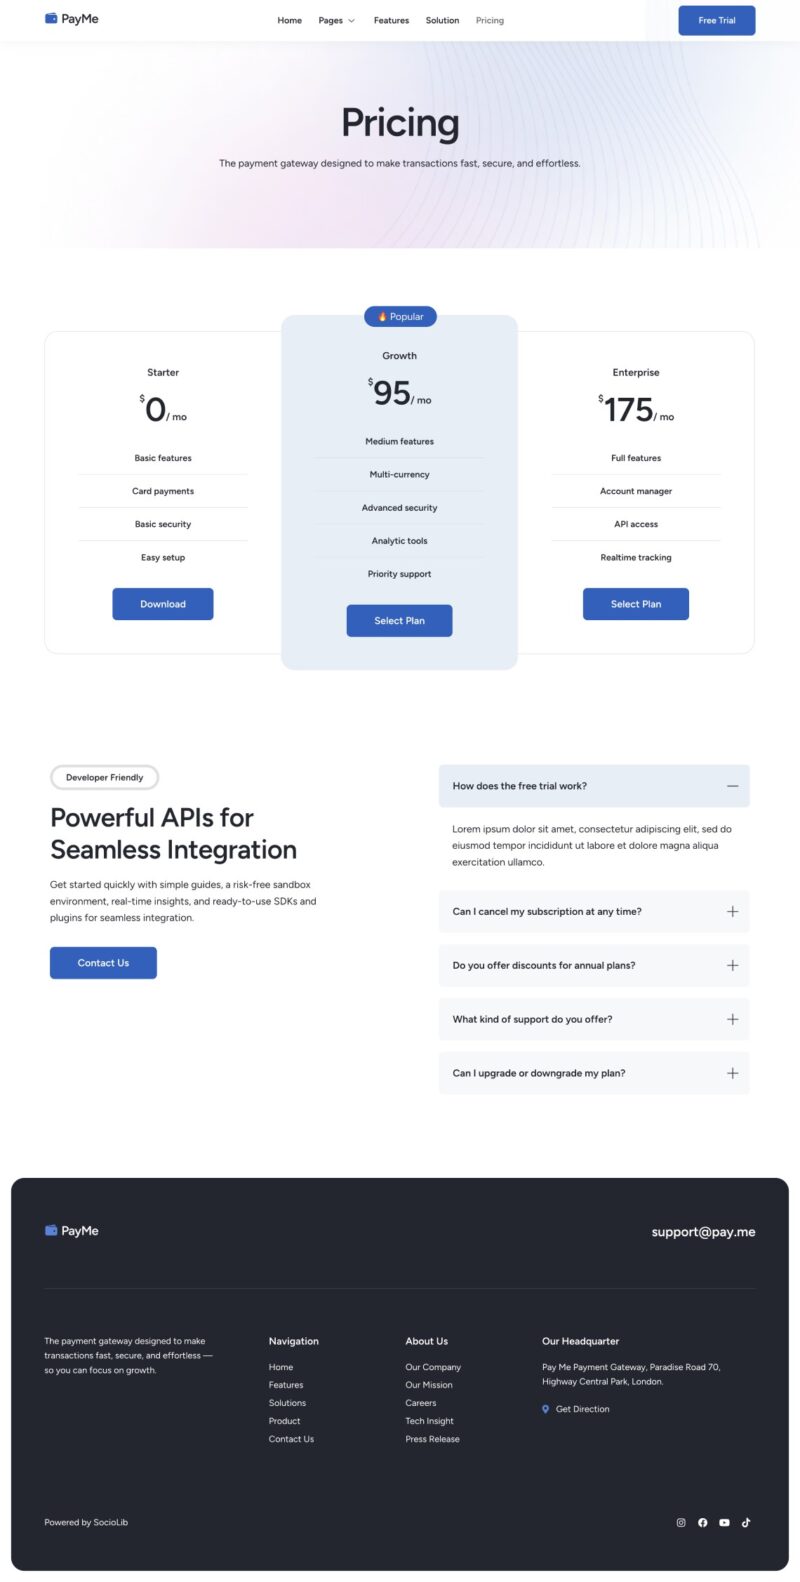Start a Free Trial from the header
The image size is (800, 1582).
click(716, 20)
